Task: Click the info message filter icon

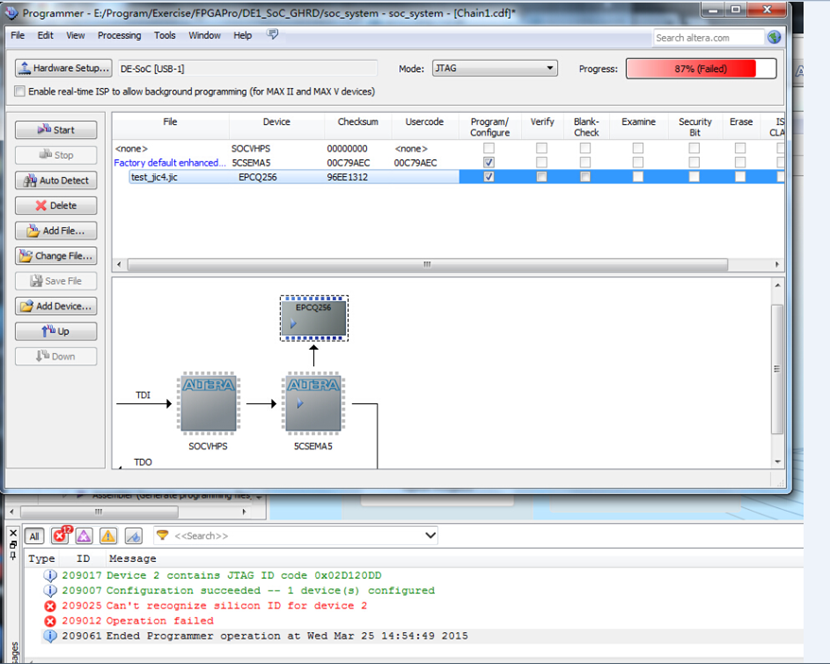Action: click(133, 536)
